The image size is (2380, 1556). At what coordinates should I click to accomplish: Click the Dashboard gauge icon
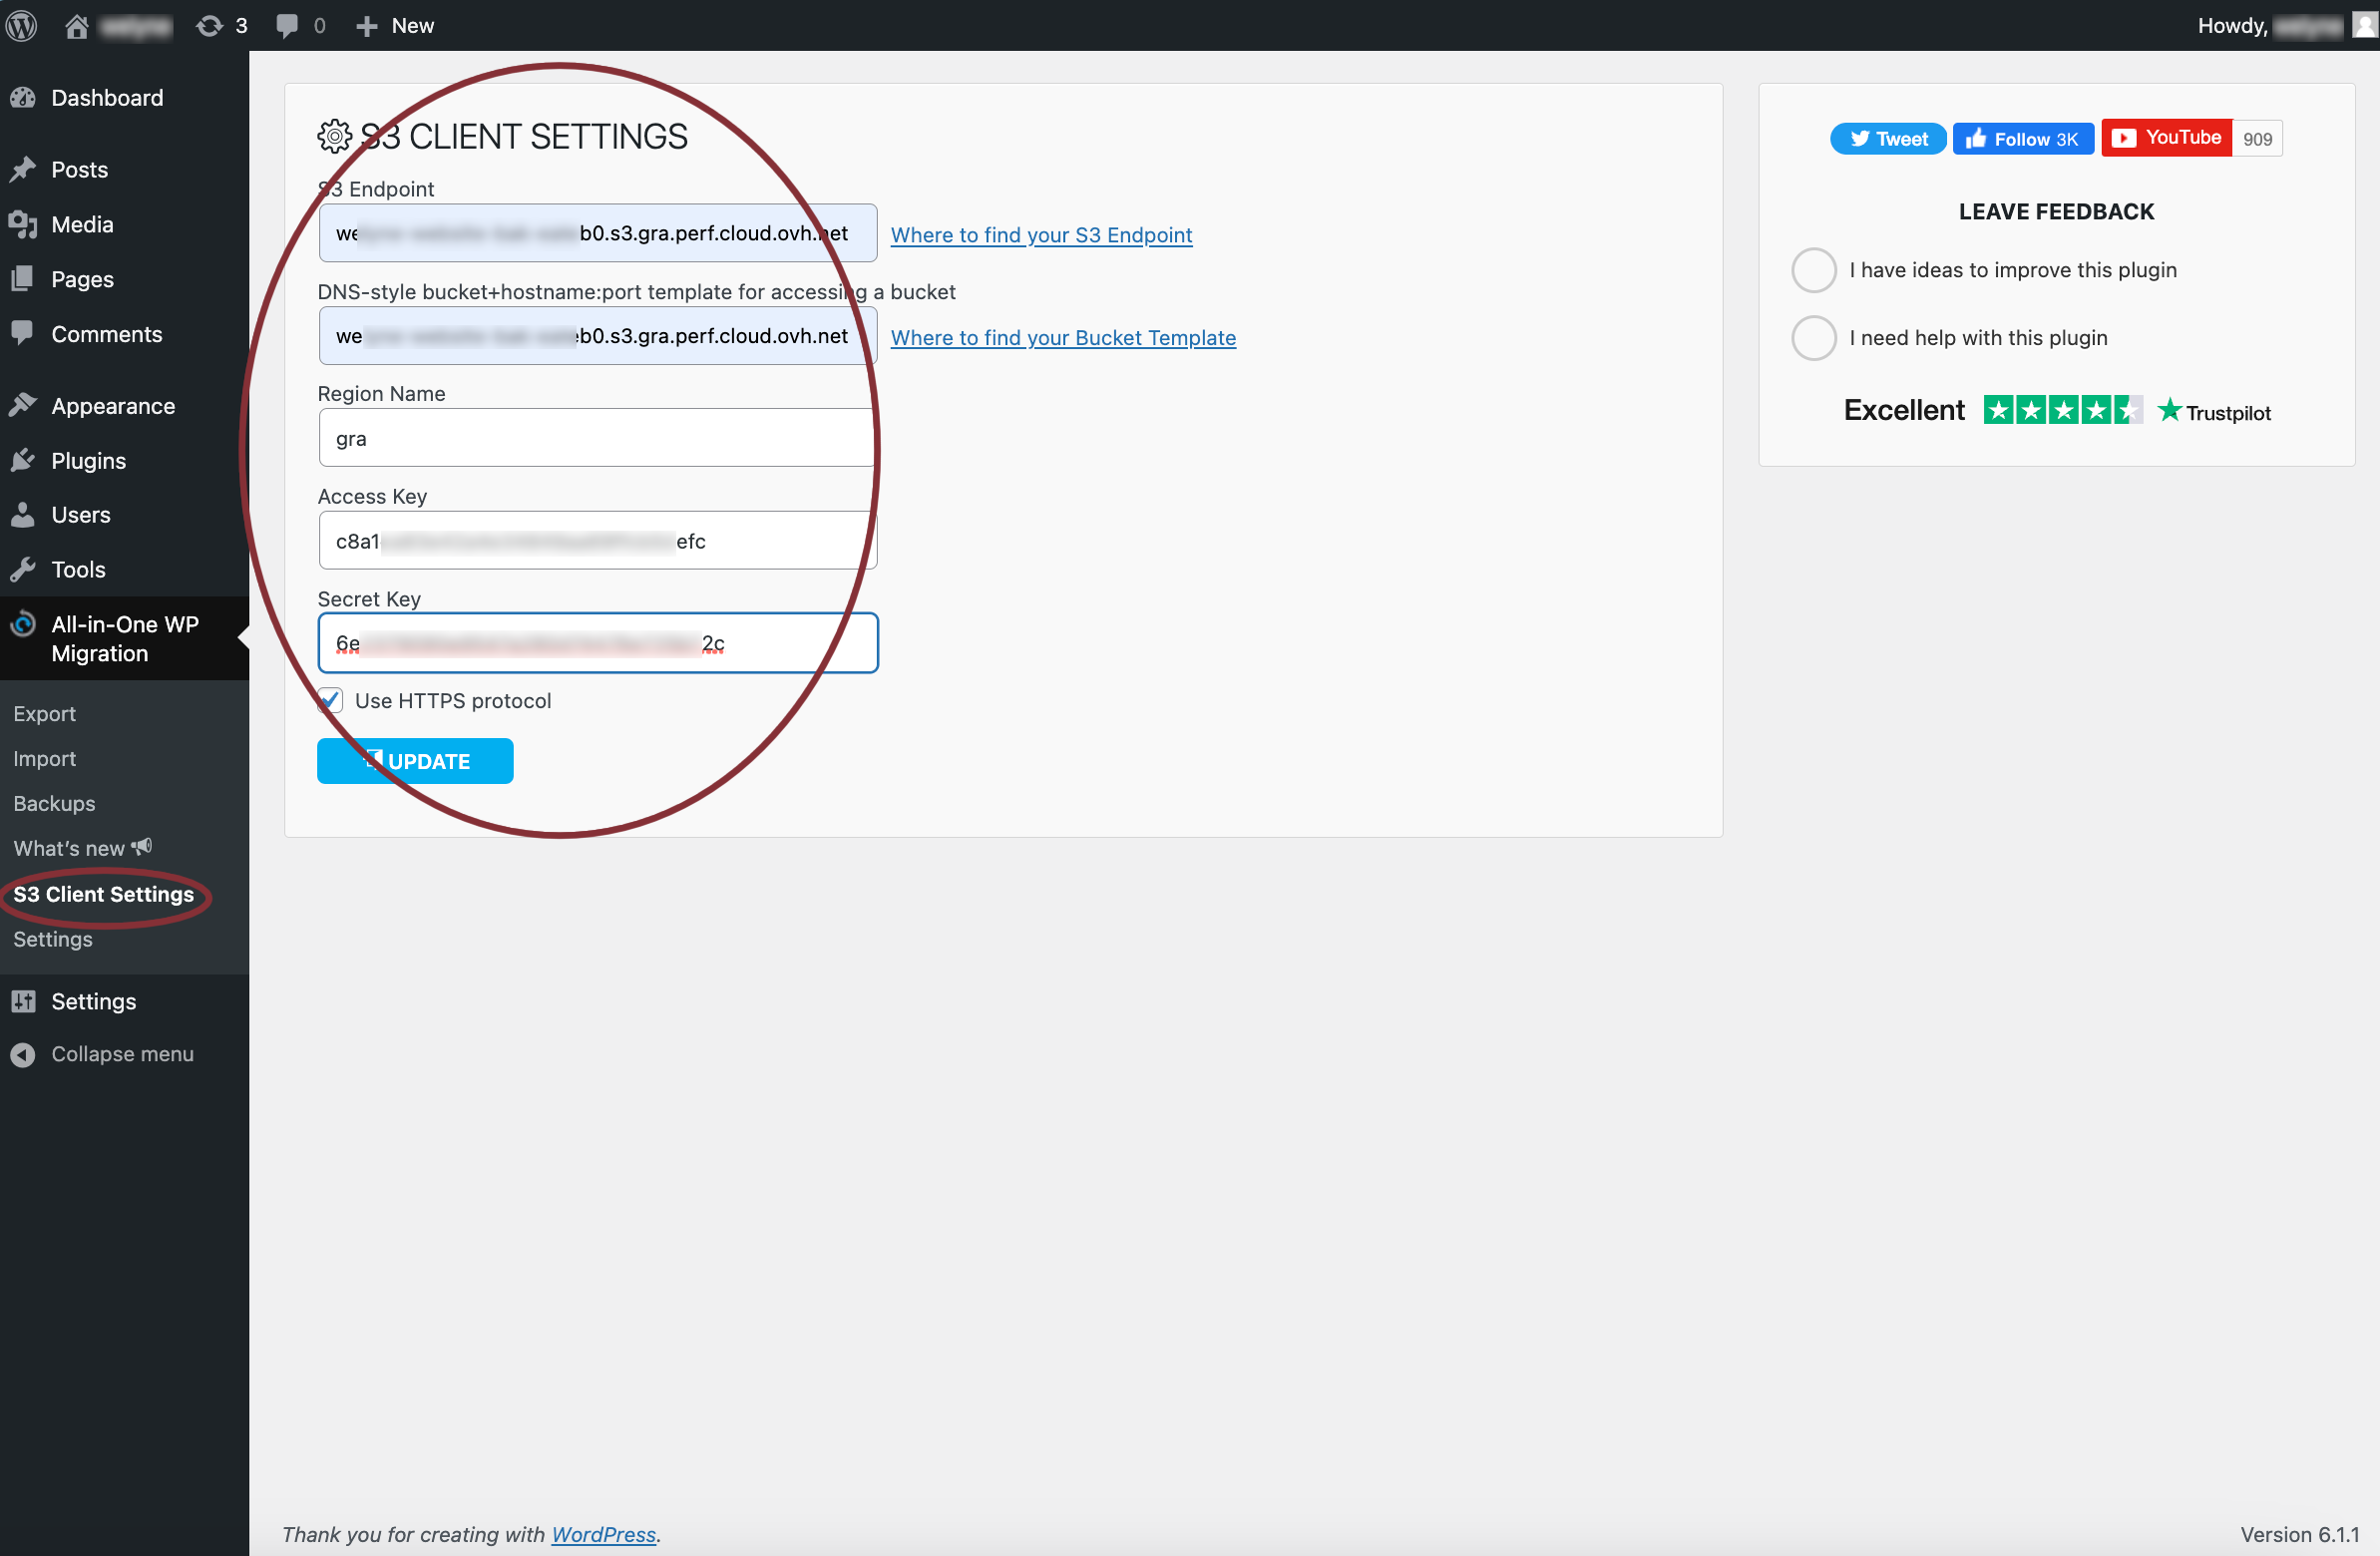point(23,98)
